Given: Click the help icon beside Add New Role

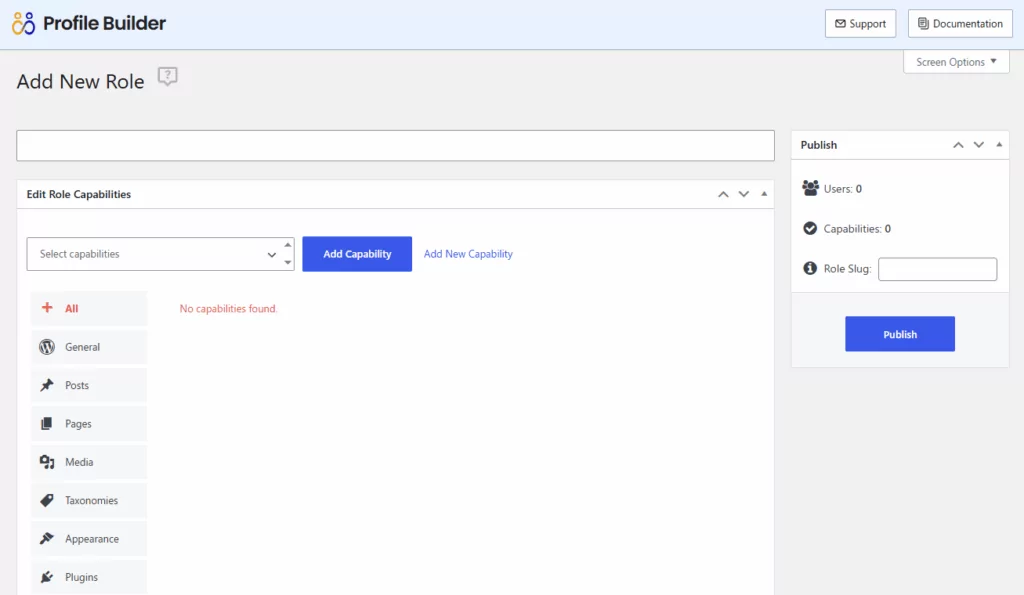Looking at the screenshot, I should coord(168,77).
